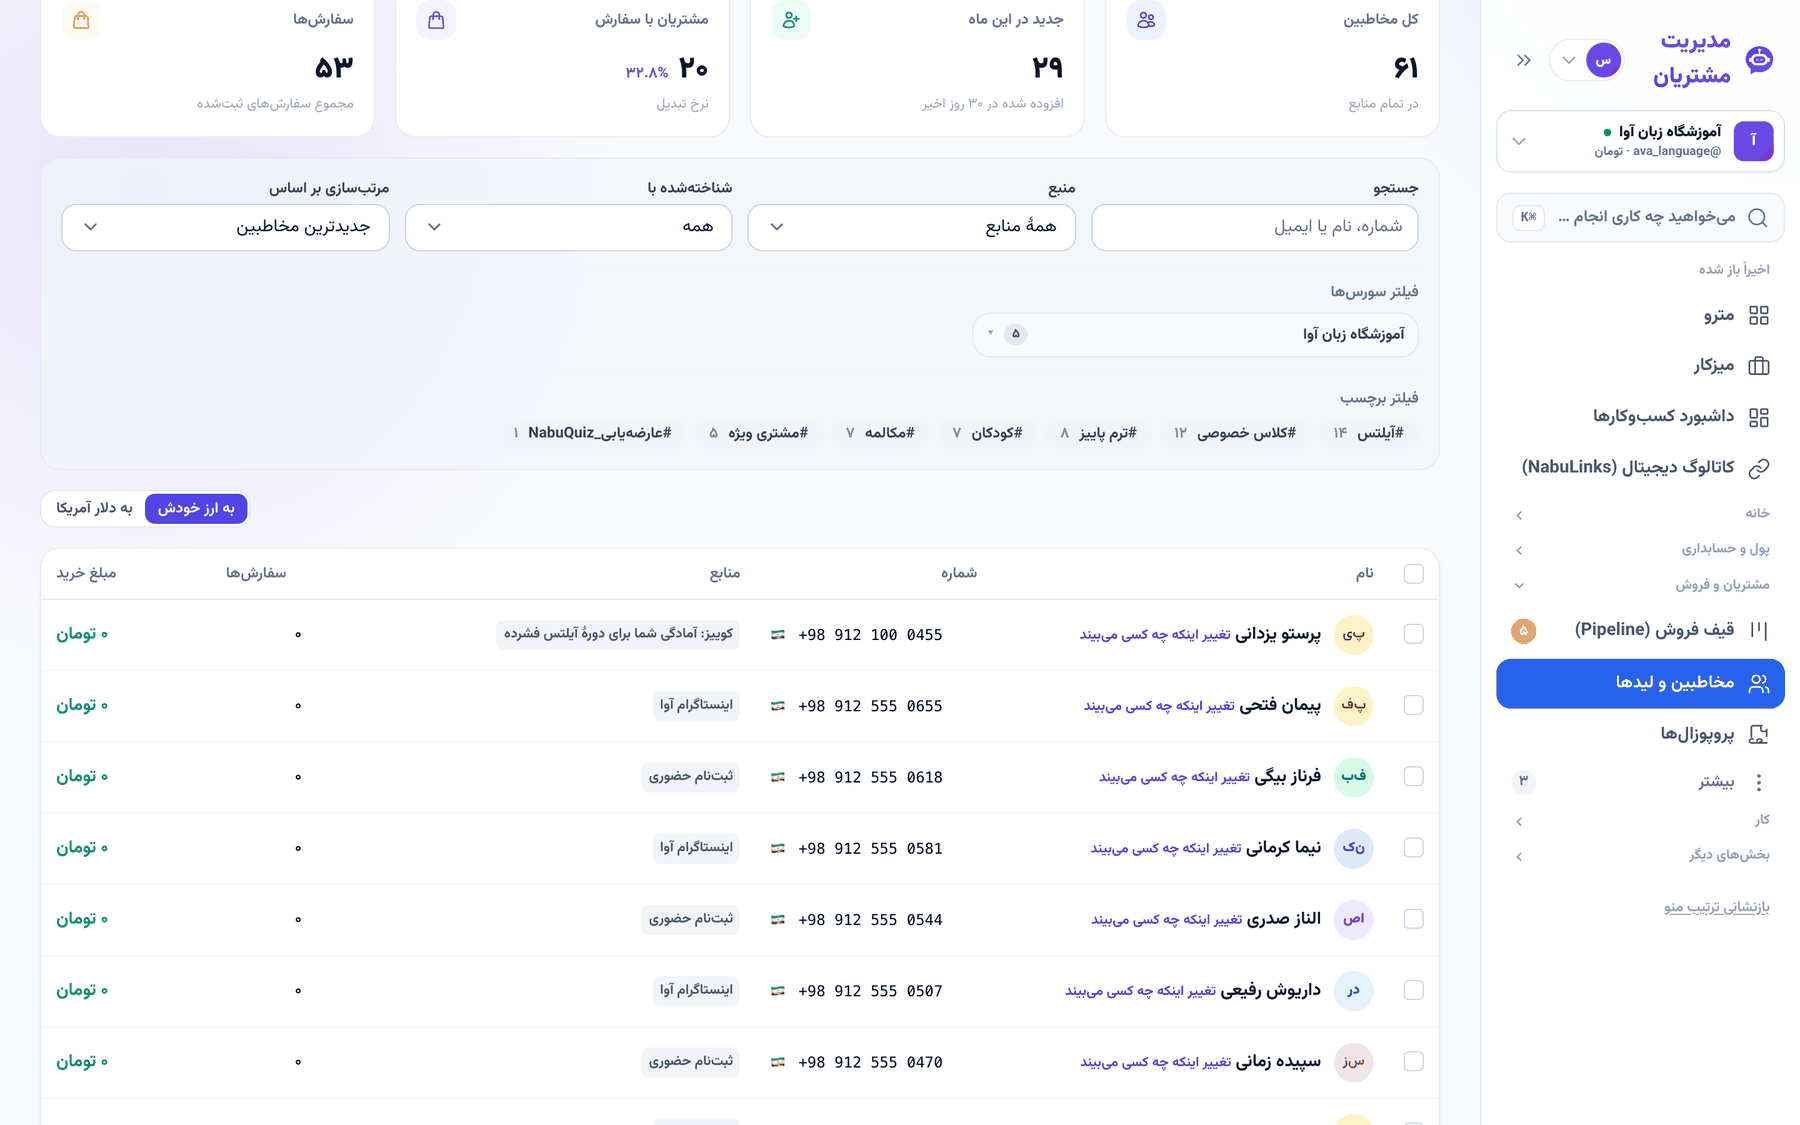
Task: Click the پف avatar of پیمان فتحی
Action: pos(1354,706)
